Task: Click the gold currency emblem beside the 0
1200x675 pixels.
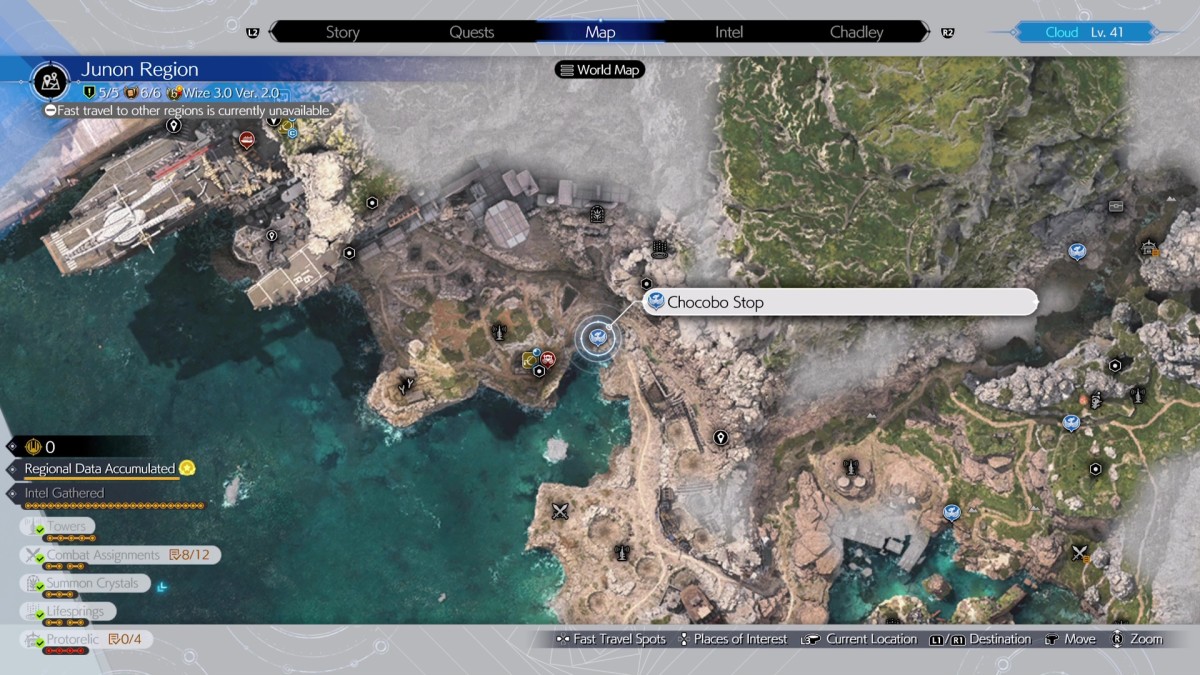Action: [34, 447]
